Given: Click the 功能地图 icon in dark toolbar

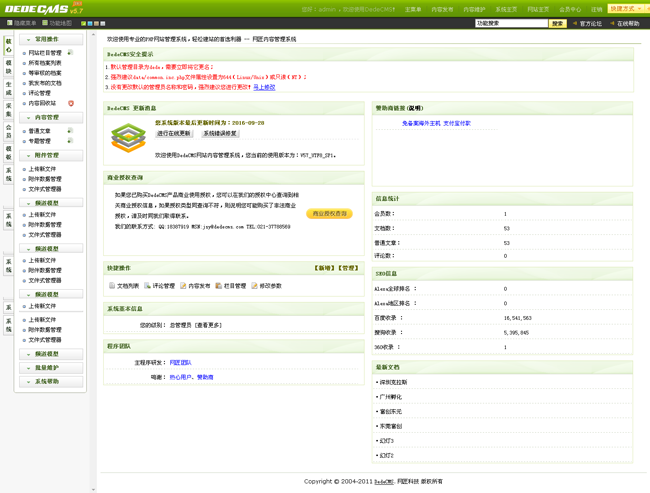Looking at the screenshot, I should point(45,23).
